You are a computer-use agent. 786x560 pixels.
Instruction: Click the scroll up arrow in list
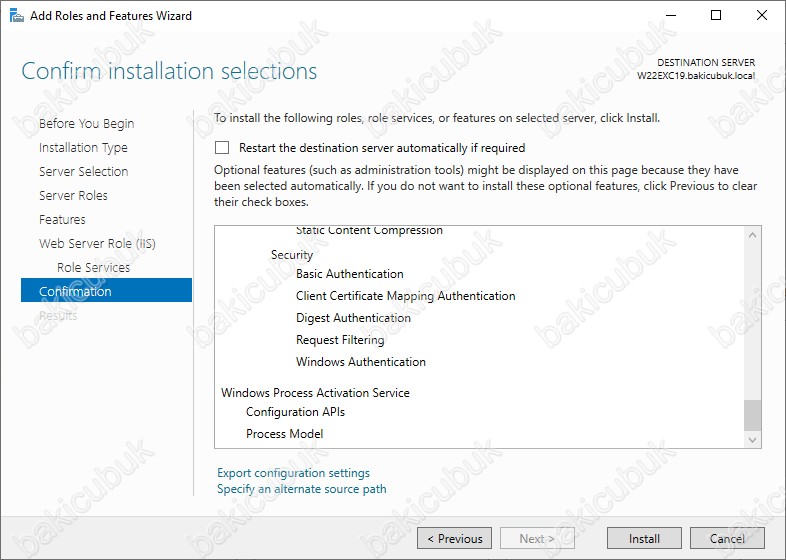tap(752, 235)
